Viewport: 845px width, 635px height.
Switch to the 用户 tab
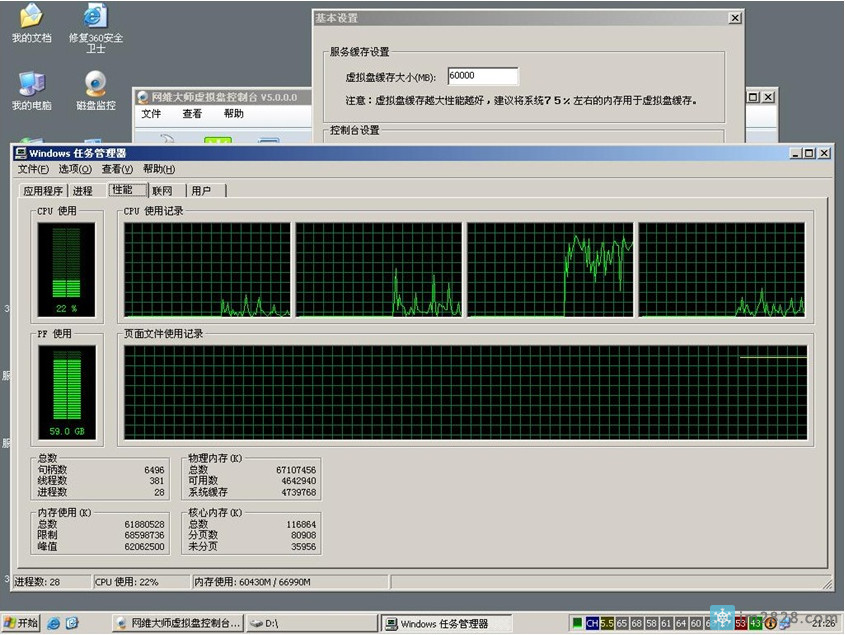coord(201,191)
